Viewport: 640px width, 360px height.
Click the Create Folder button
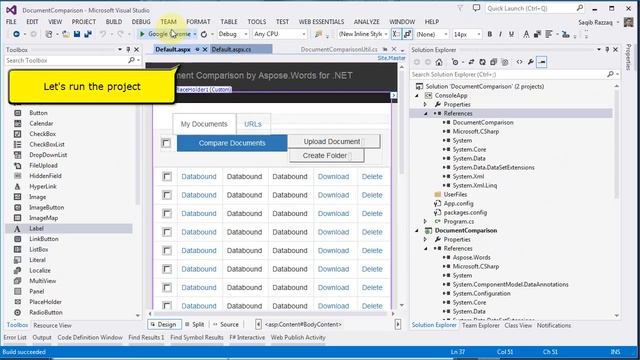[x=327, y=156]
